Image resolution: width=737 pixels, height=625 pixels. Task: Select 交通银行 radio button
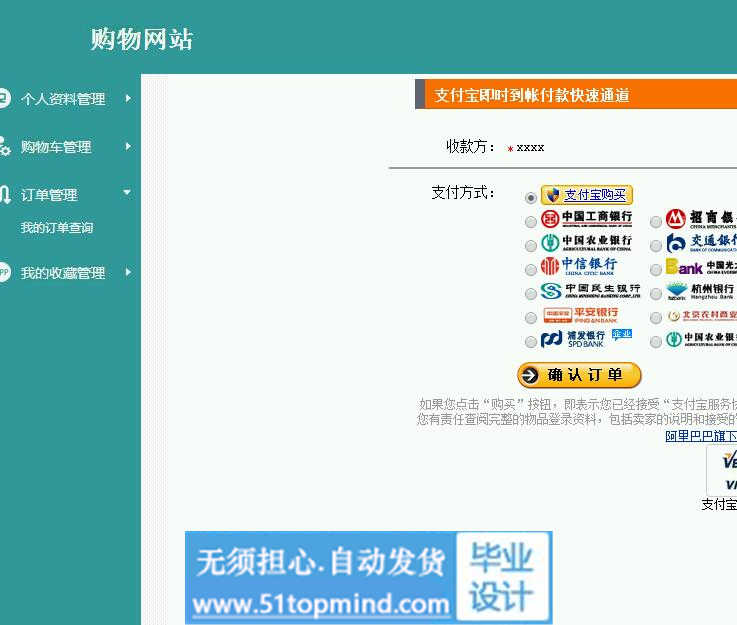656,245
